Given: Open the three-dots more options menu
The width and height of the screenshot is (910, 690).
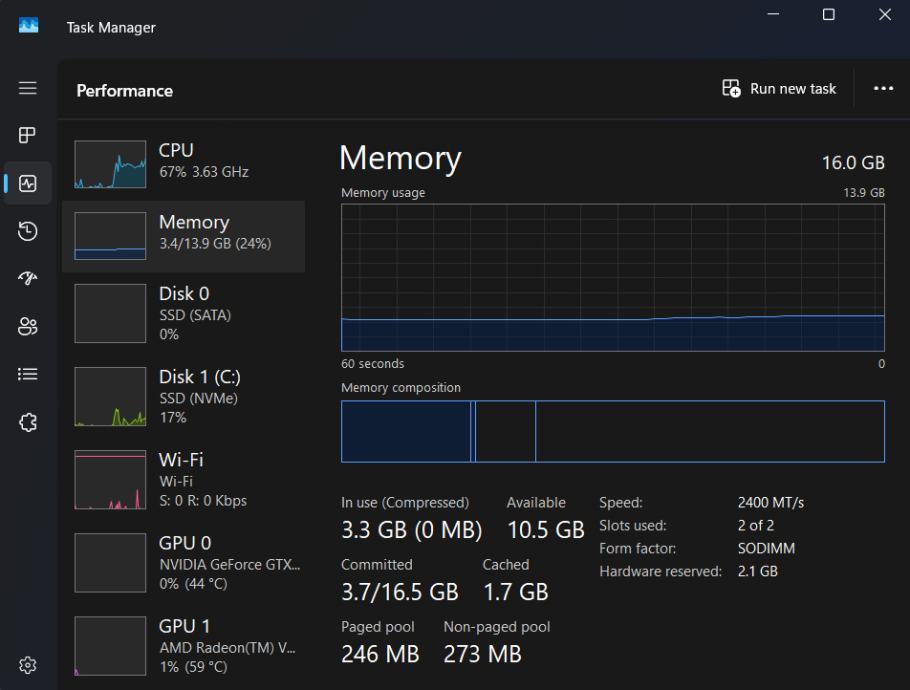Looking at the screenshot, I should click(x=883, y=89).
